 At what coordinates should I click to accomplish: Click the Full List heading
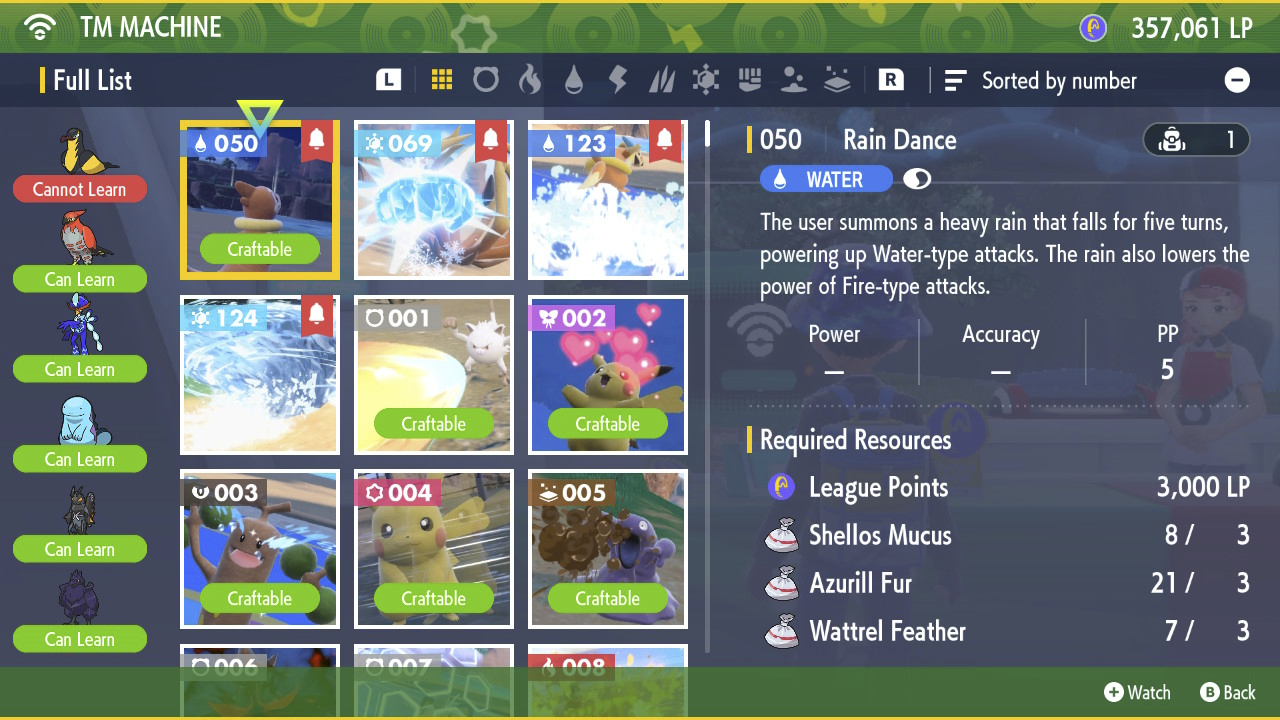pyautogui.click(x=92, y=81)
